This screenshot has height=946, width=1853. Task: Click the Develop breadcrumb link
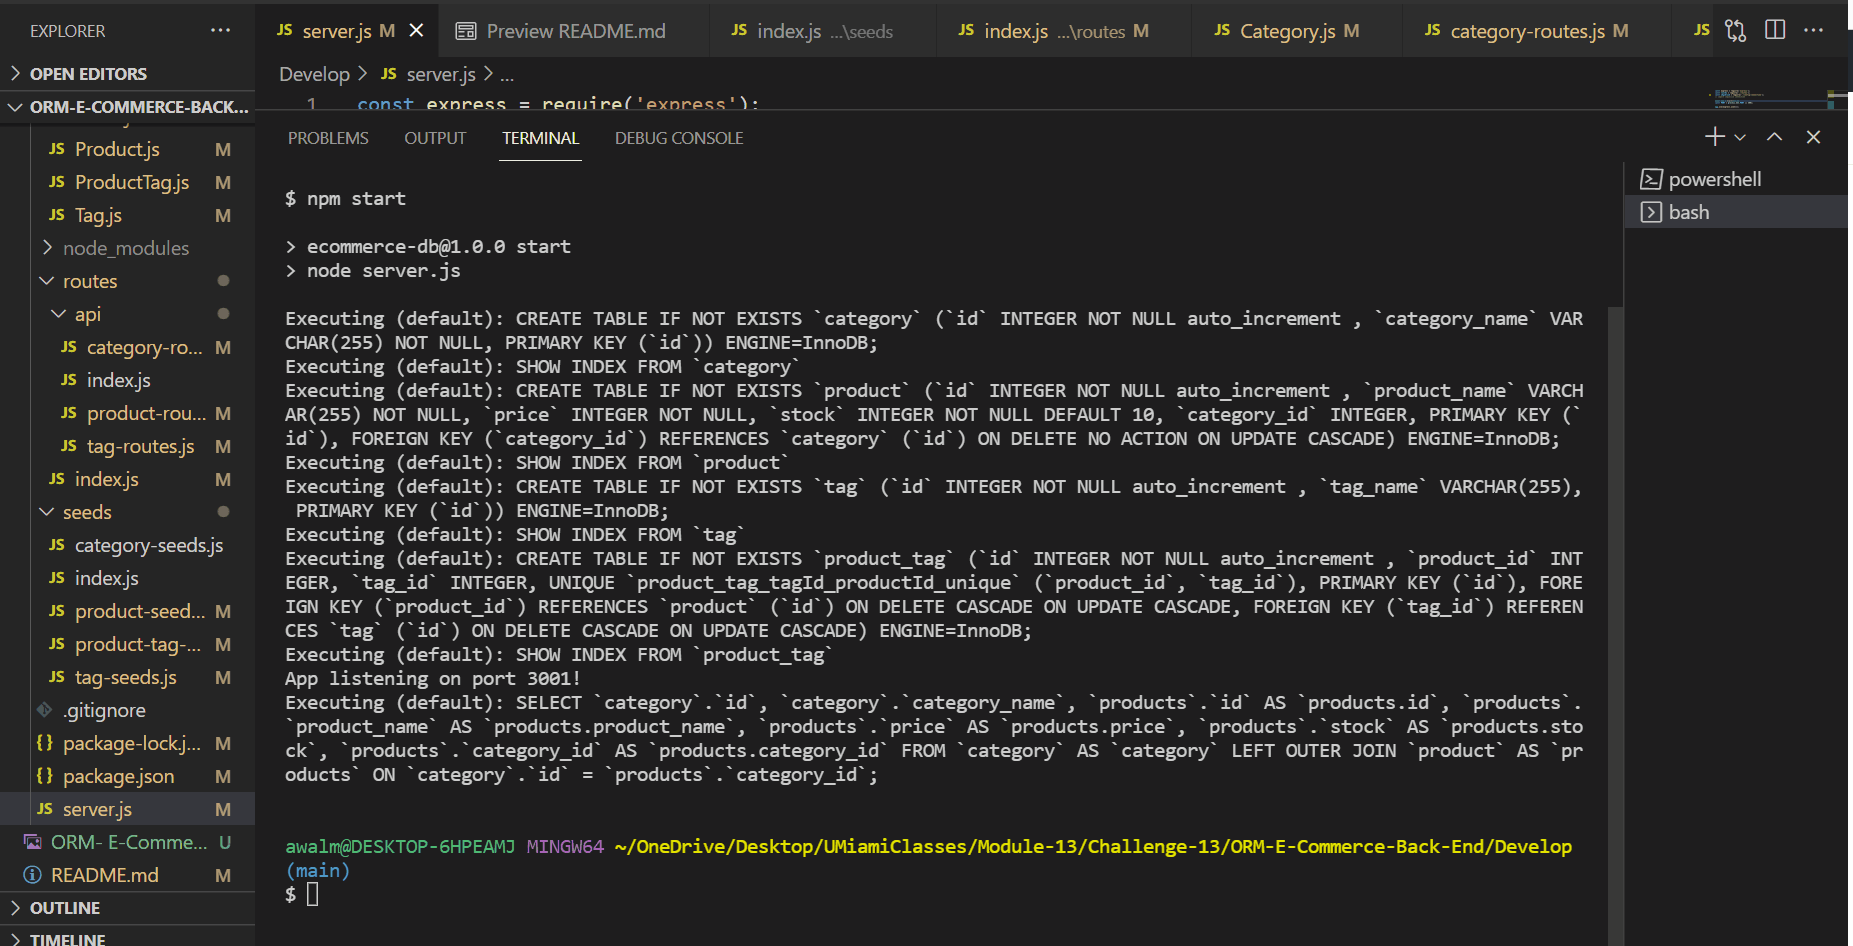[314, 73]
